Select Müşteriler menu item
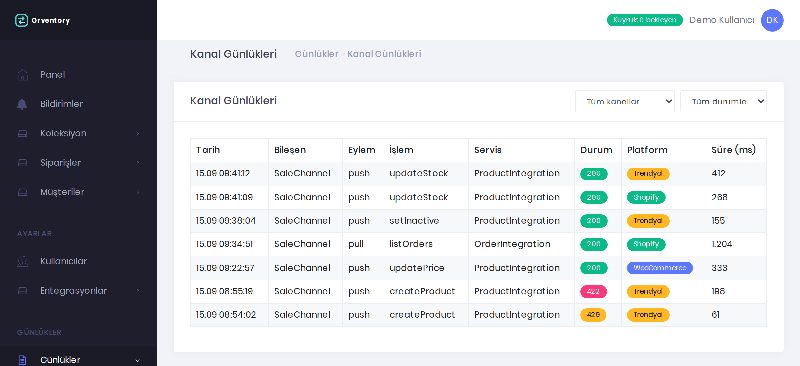This screenshot has width=800, height=366. pyautogui.click(x=62, y=192)
